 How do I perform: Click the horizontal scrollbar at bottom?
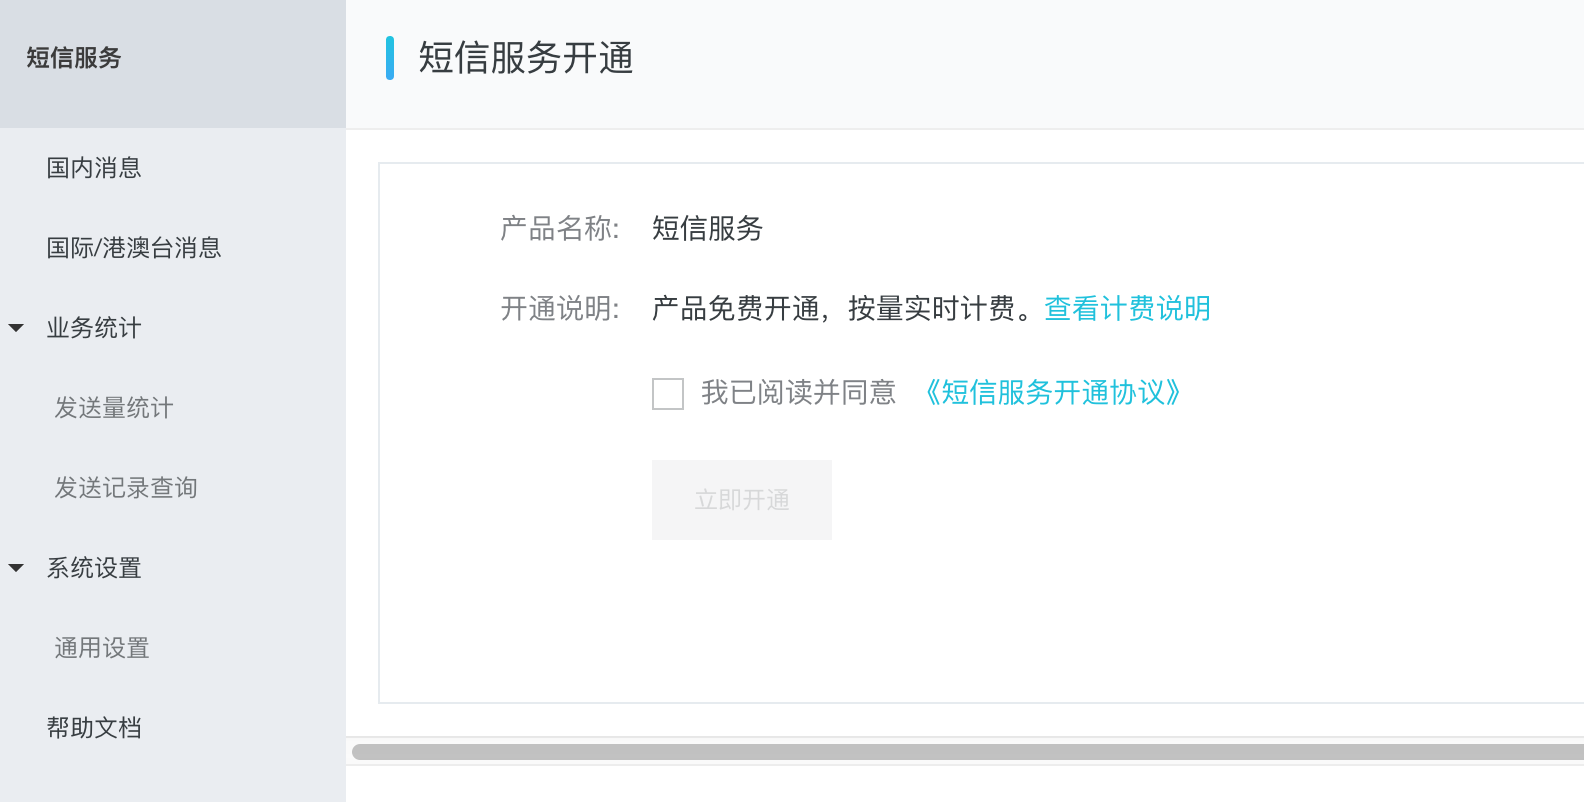tap(968, 752)
